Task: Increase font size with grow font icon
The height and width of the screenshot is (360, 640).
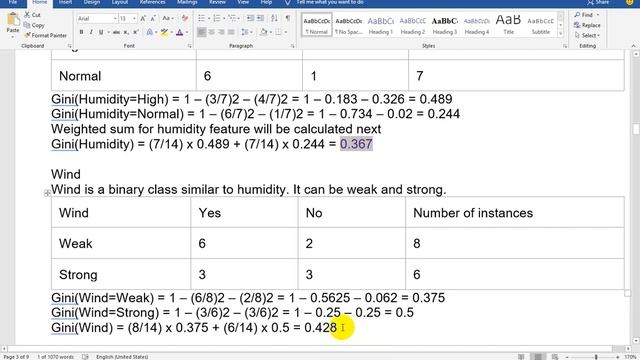Action: tap(143, 18)
